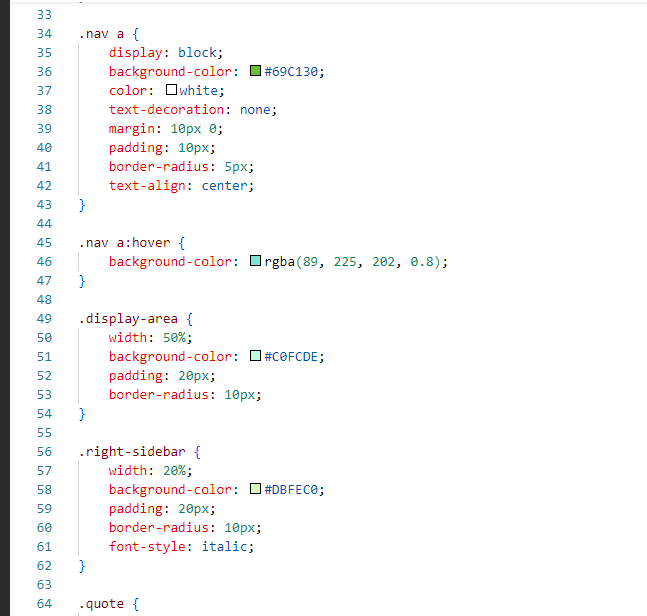Click the font-style italic value
This screenshot has height=616, width=647.
click(x=224, y=546)
